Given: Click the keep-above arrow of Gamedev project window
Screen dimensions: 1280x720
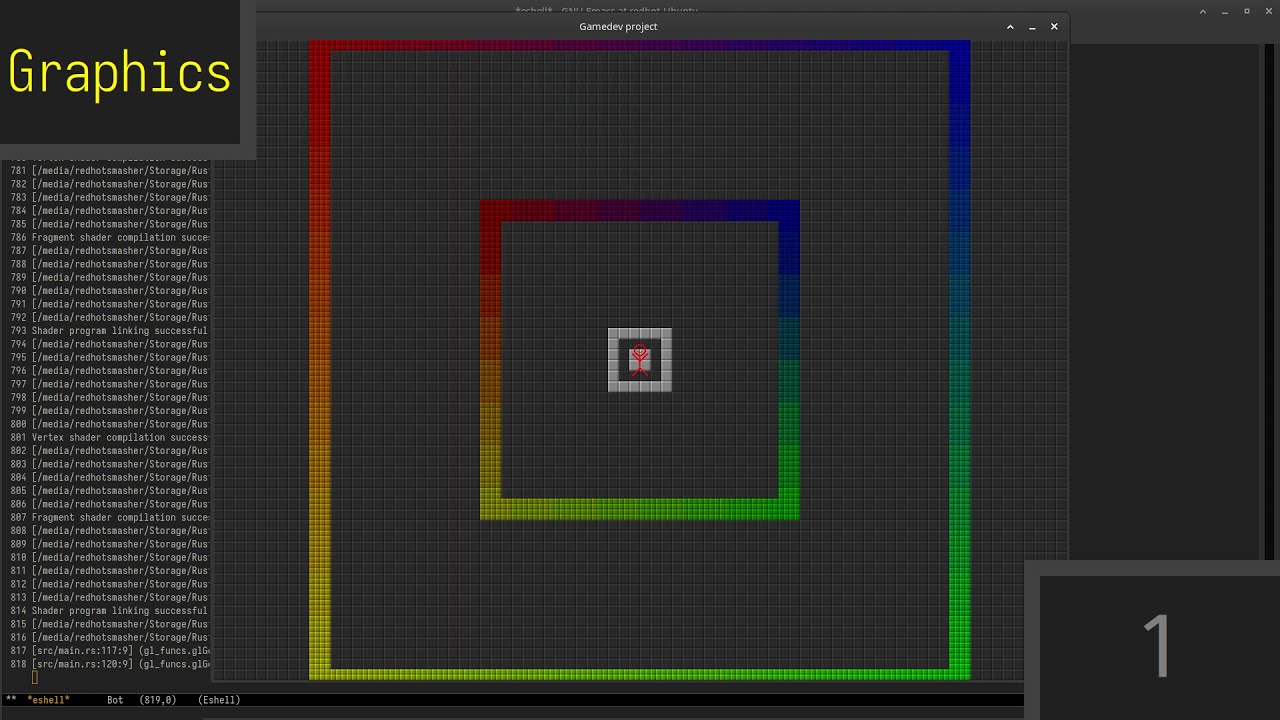Looking at the screenshot, I should click(x=1010, y=27).
